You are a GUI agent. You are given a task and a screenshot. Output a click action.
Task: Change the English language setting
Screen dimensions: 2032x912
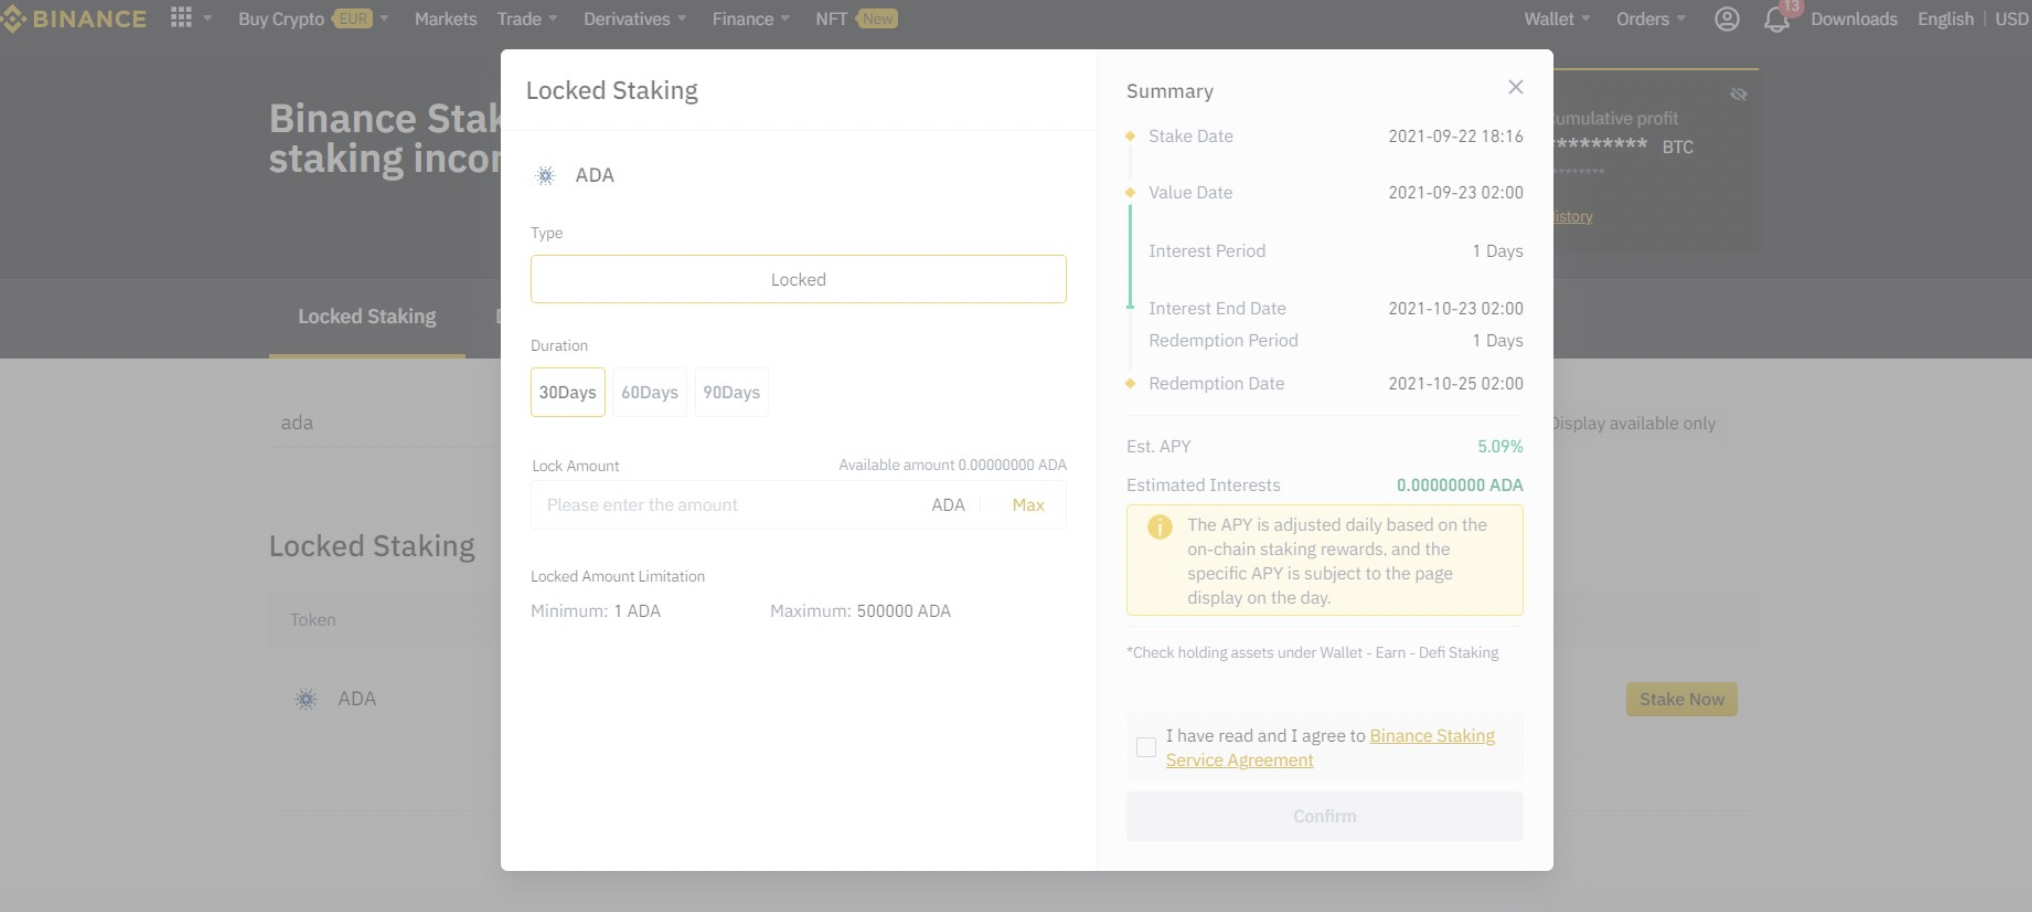click(x=1946, y=19)
